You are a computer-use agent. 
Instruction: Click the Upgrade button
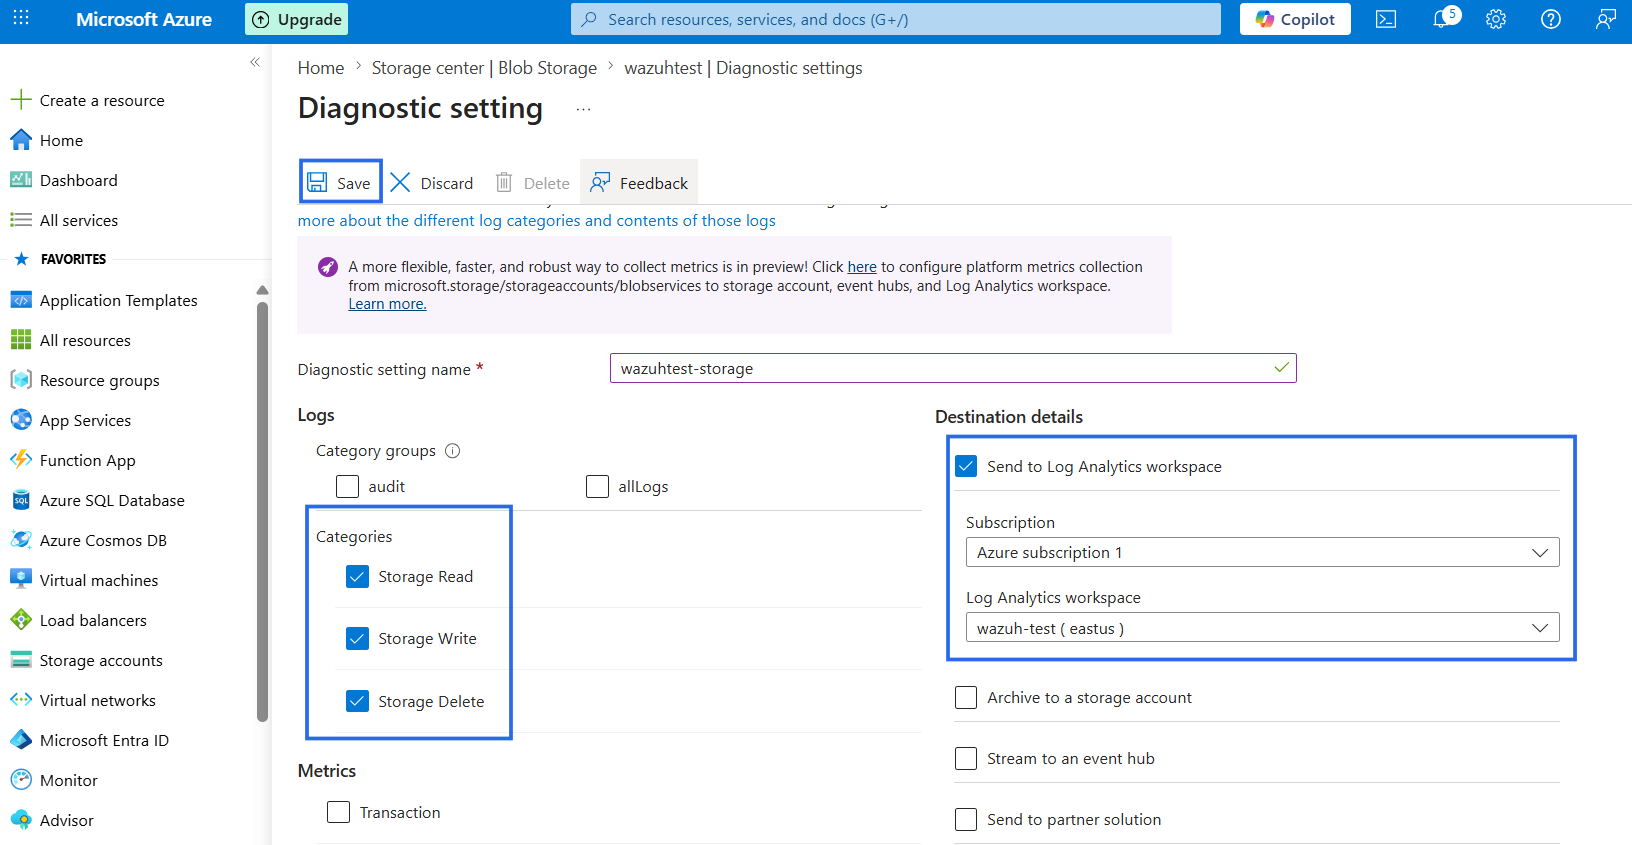297,19
